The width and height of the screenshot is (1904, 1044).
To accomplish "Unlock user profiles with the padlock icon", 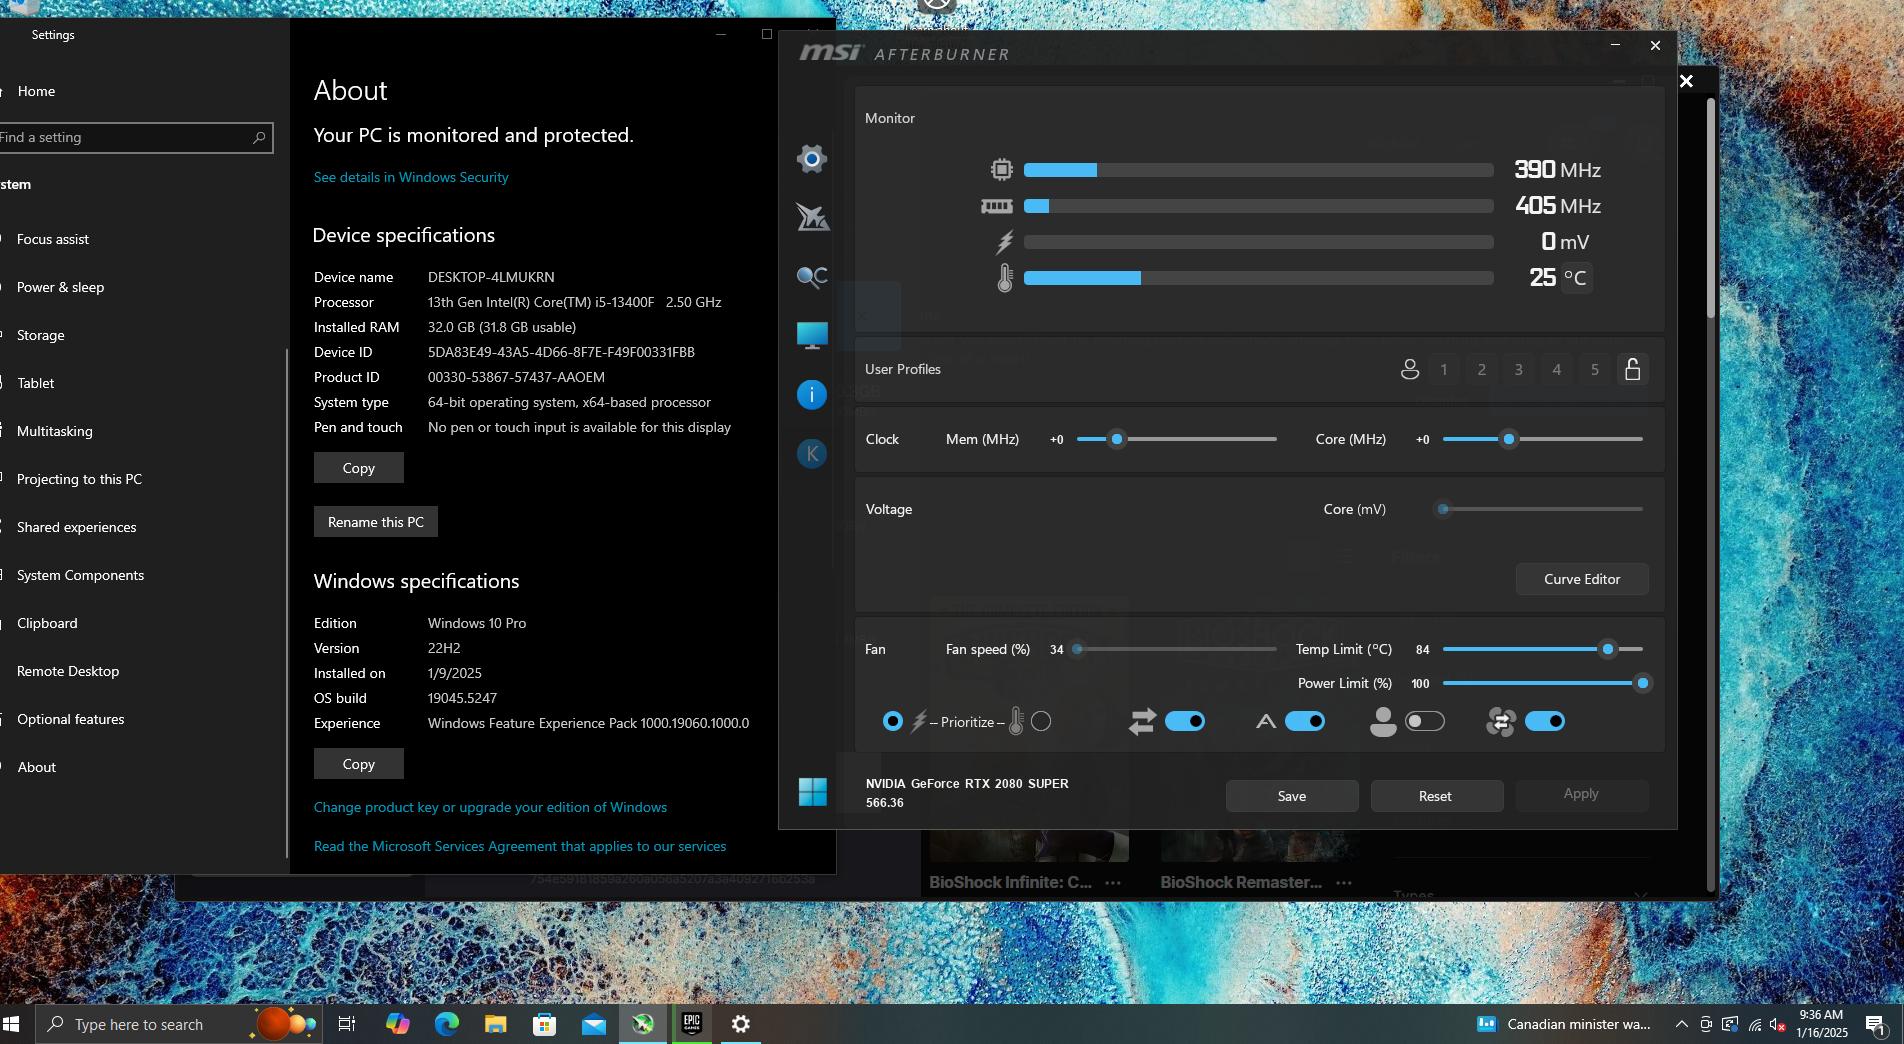I will (x=1633, y=370).
